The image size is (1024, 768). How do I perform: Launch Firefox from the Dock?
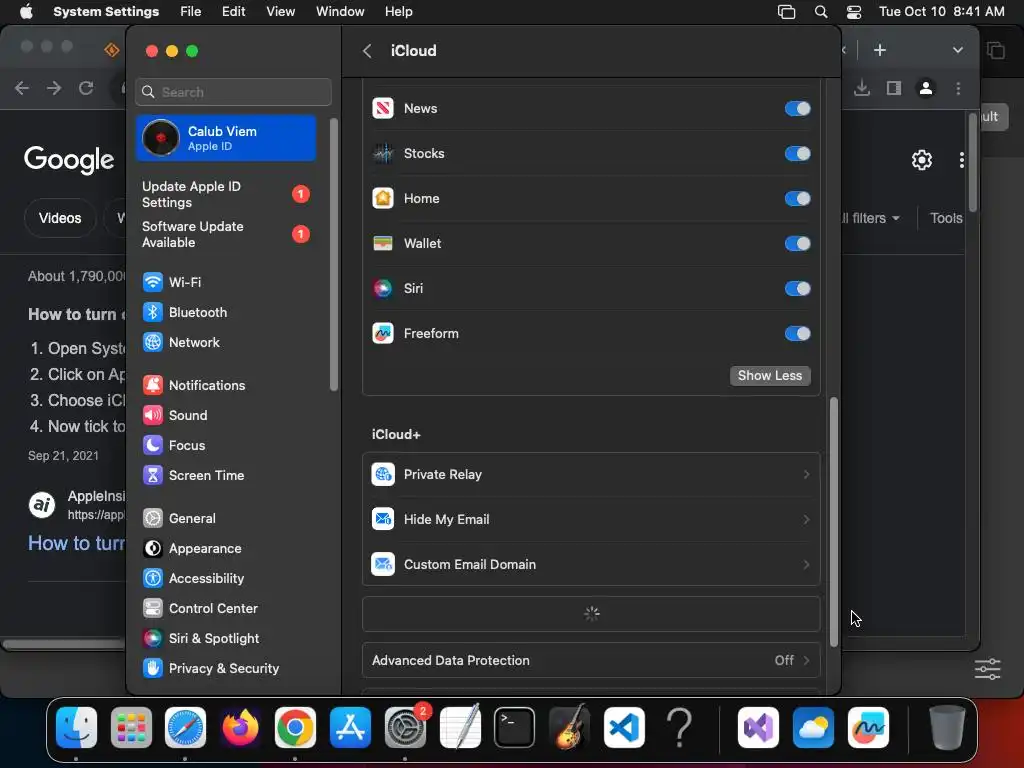point(240,728)
